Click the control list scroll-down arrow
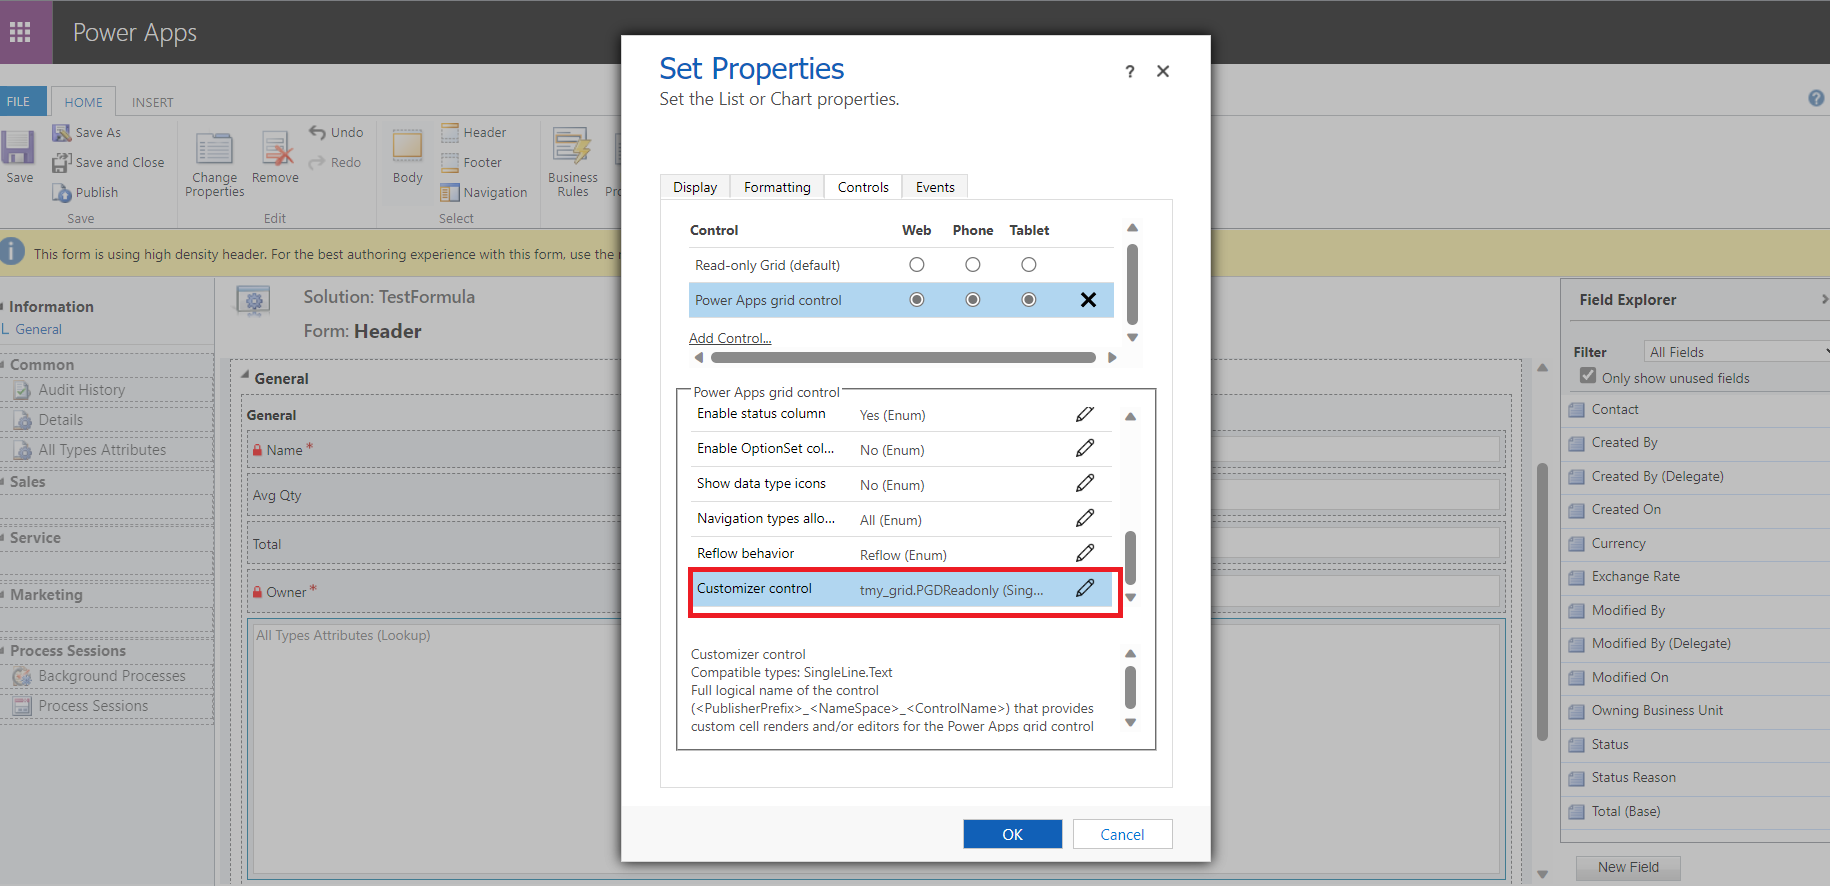Screen dimensions: 1830x886 click(x=1132, y=338)
